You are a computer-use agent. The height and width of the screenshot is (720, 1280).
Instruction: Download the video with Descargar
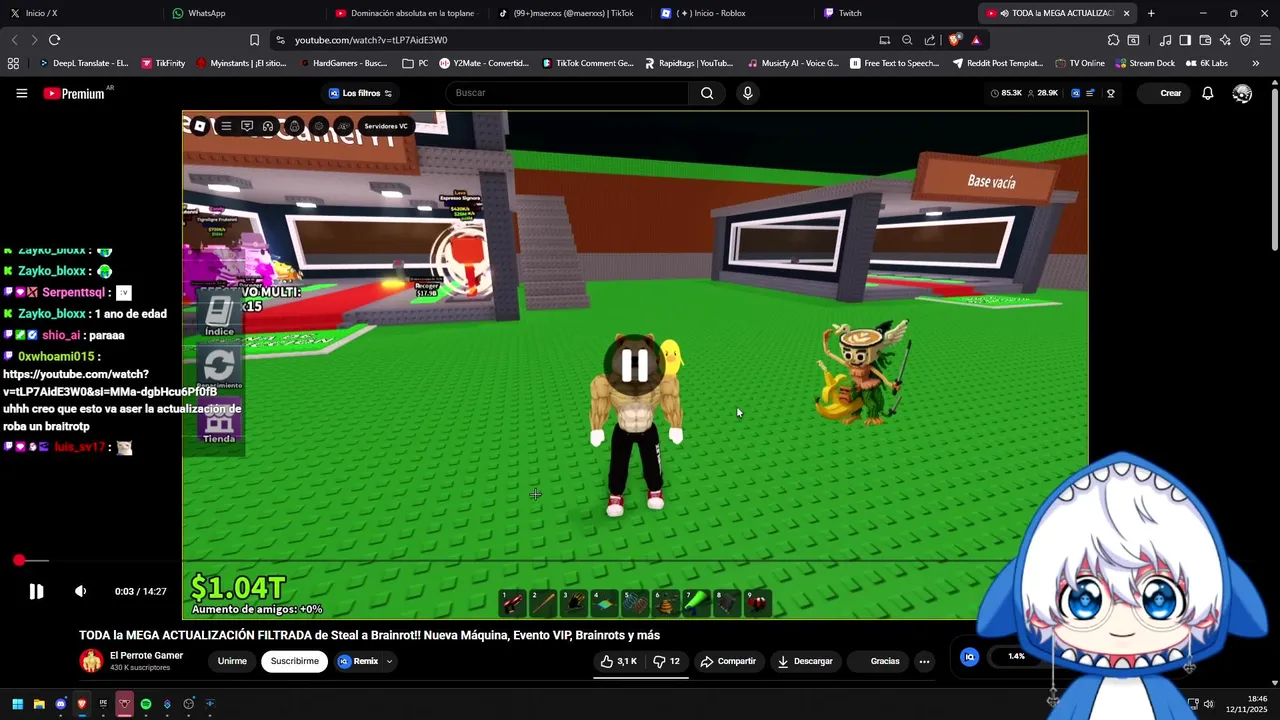[805, 661]
